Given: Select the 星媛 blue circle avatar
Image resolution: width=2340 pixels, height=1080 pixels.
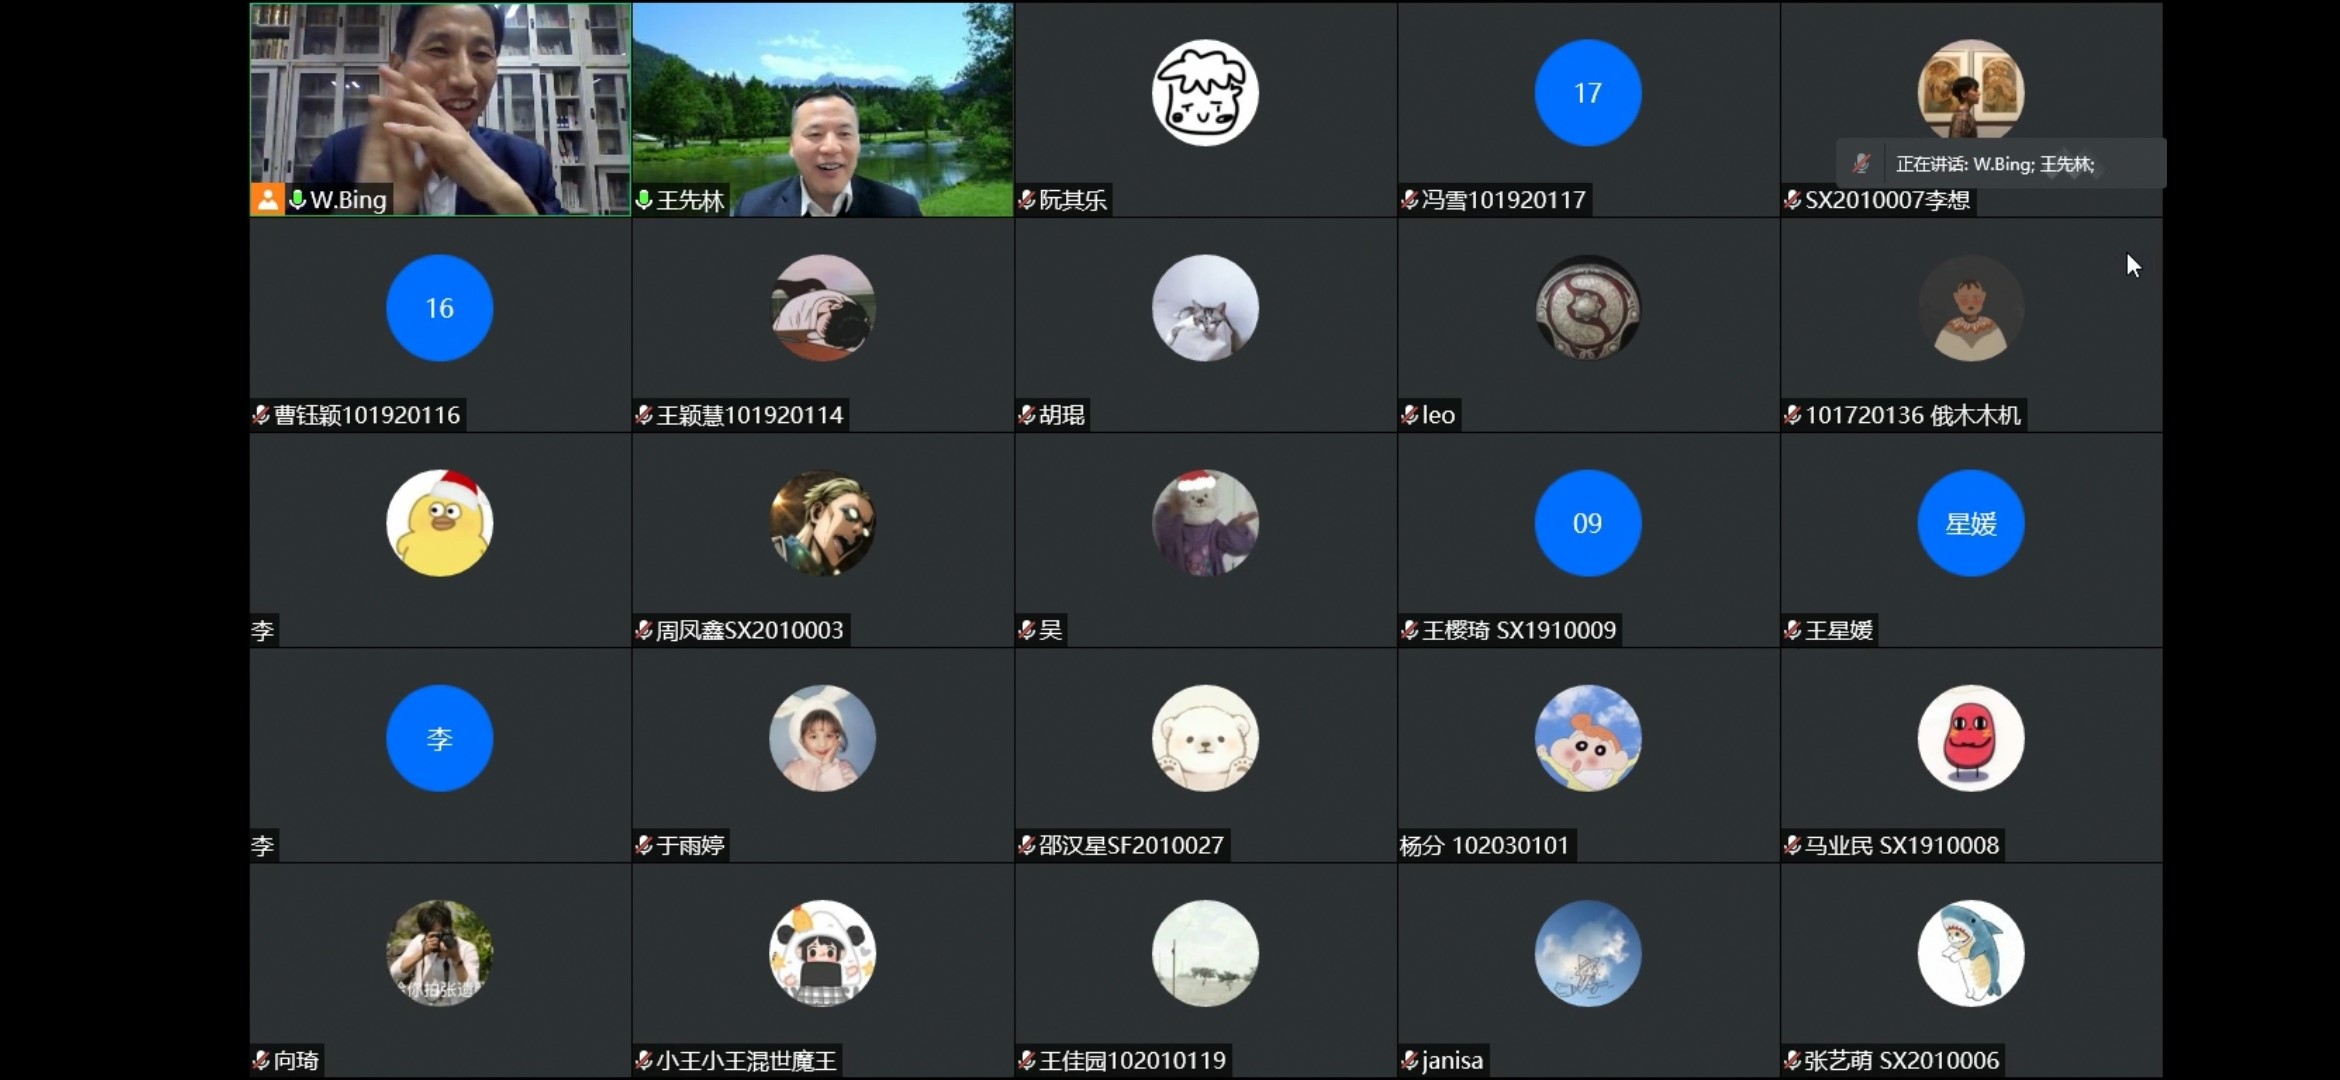Looking at the screenshot, I should (x=1971, y=523).
